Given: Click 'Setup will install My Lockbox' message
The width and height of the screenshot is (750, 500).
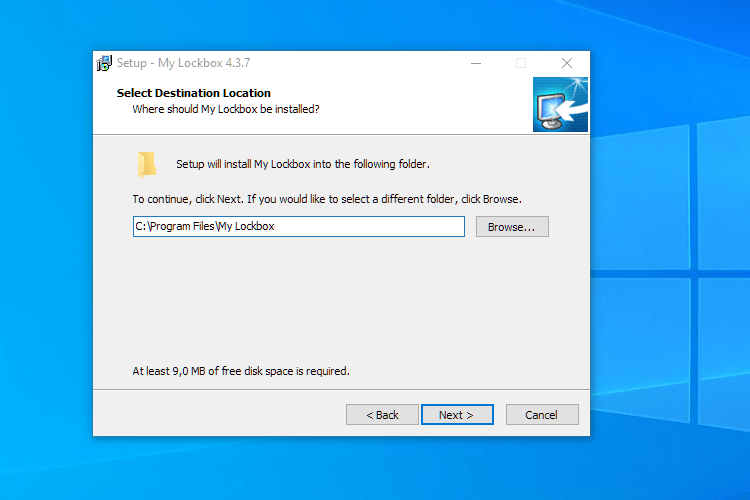Looking at the screenshot, I should (303, 164).
